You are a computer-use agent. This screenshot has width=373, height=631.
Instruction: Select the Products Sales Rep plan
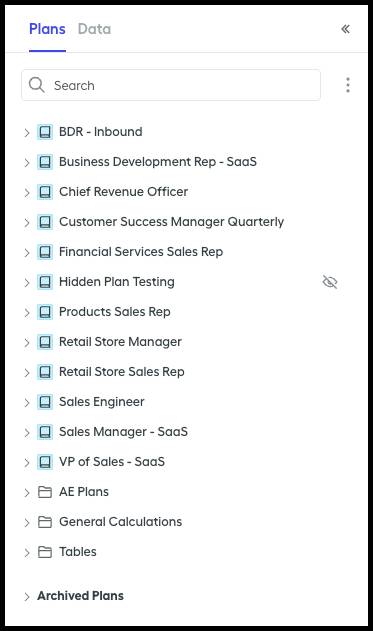115,312
